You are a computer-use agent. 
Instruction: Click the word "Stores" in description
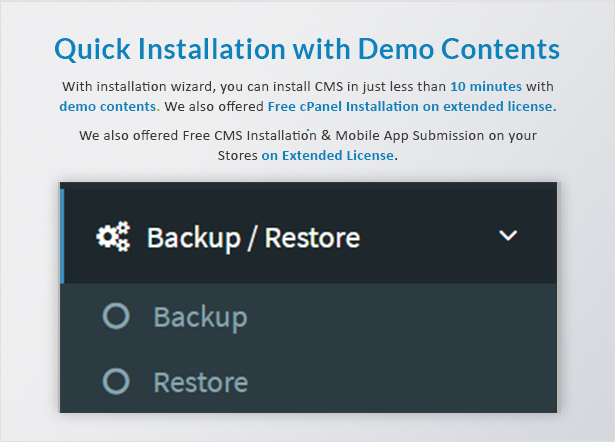[x=238, y=156]
